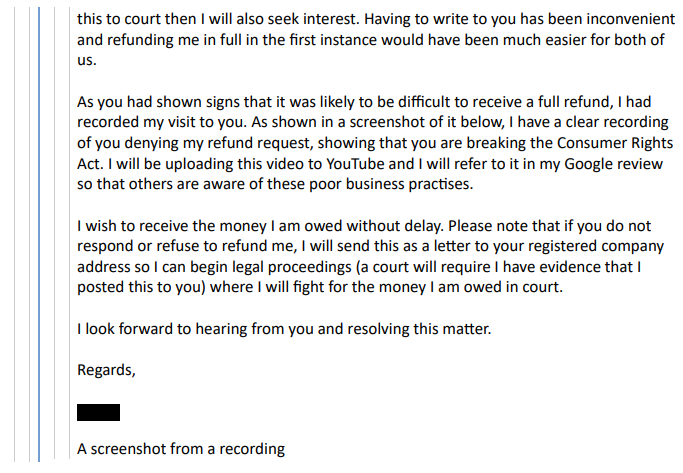Click the word "us." ending the first paragraph
The height and width of the screenshot is (473, 683).
coord(87,61)
